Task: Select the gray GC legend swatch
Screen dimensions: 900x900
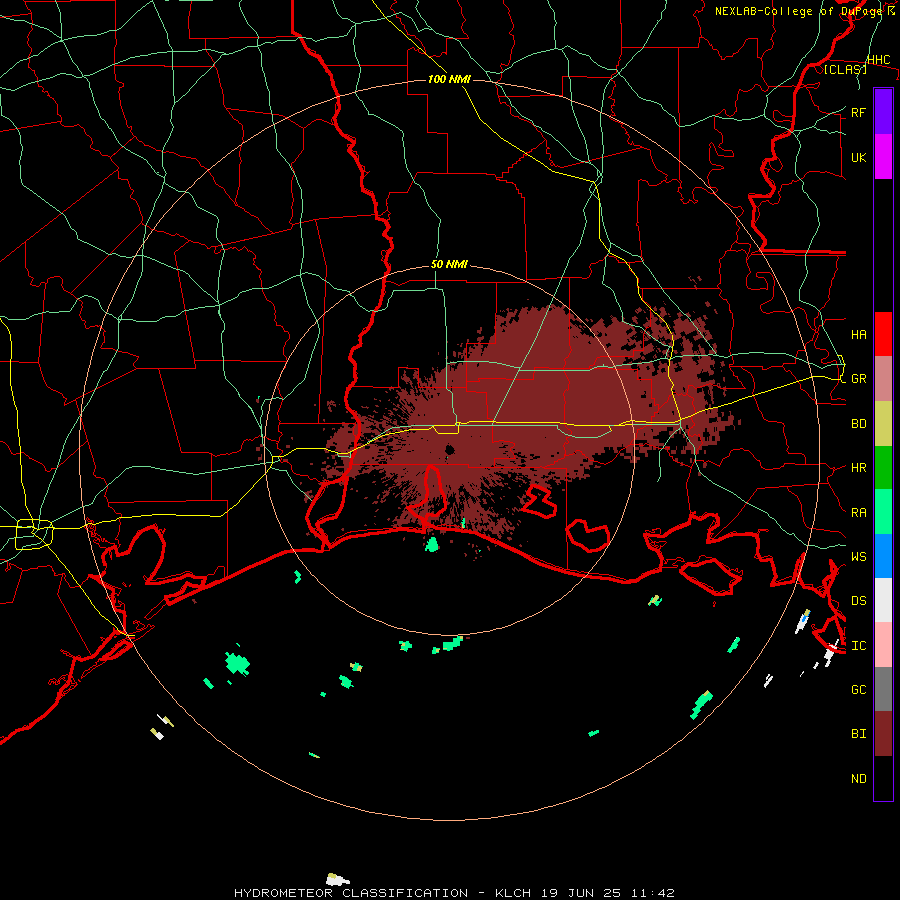Action: 883,689
